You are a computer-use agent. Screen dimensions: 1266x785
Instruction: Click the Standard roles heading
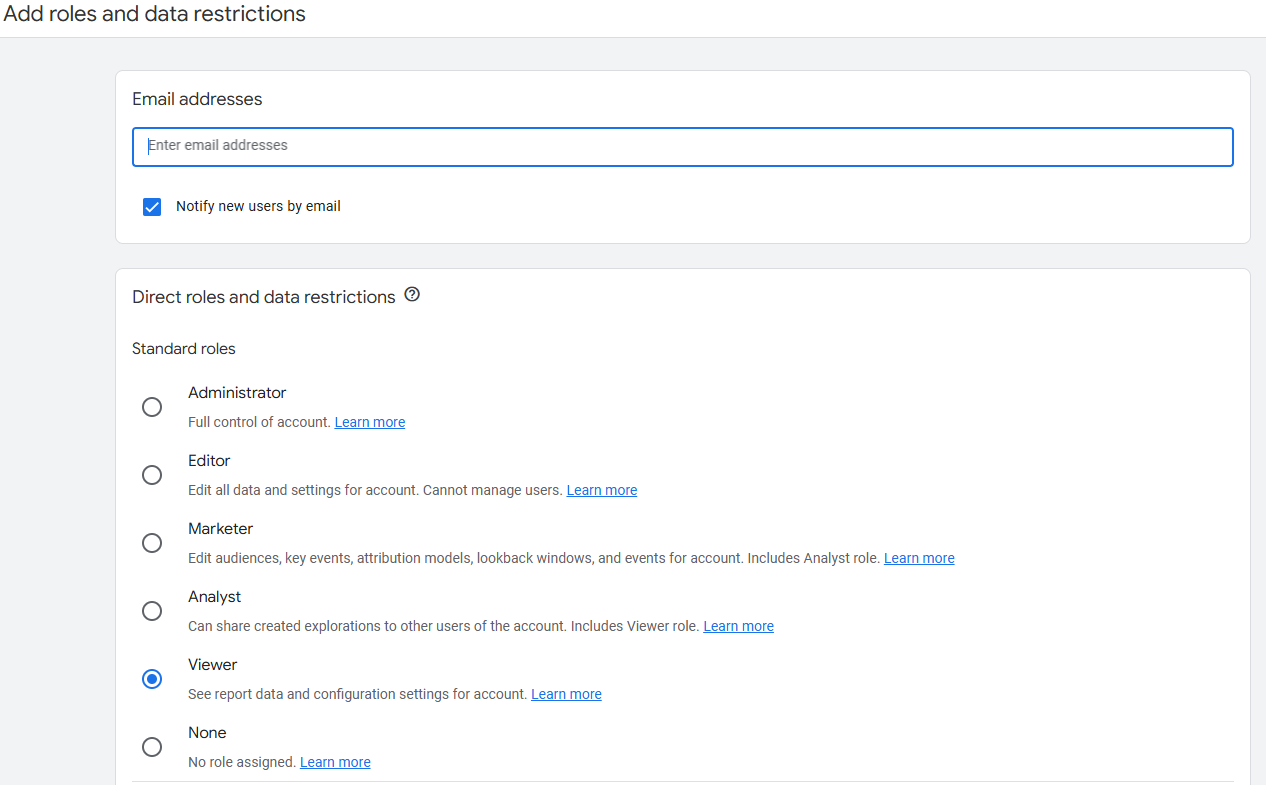pos(184,349)
